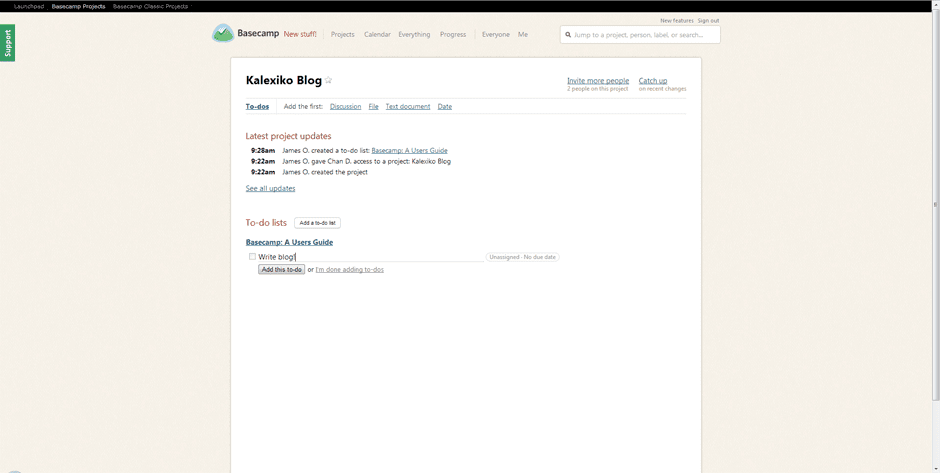The image size is (940, 473).
Task: Open the Invite more people link
Action: [x=598, y=81]
